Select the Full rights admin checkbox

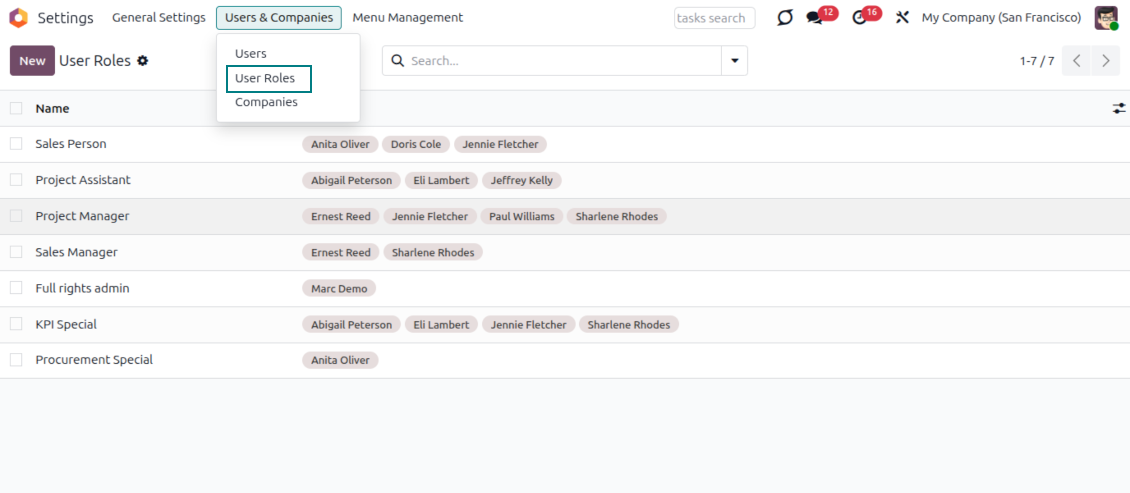click(16, 288)
